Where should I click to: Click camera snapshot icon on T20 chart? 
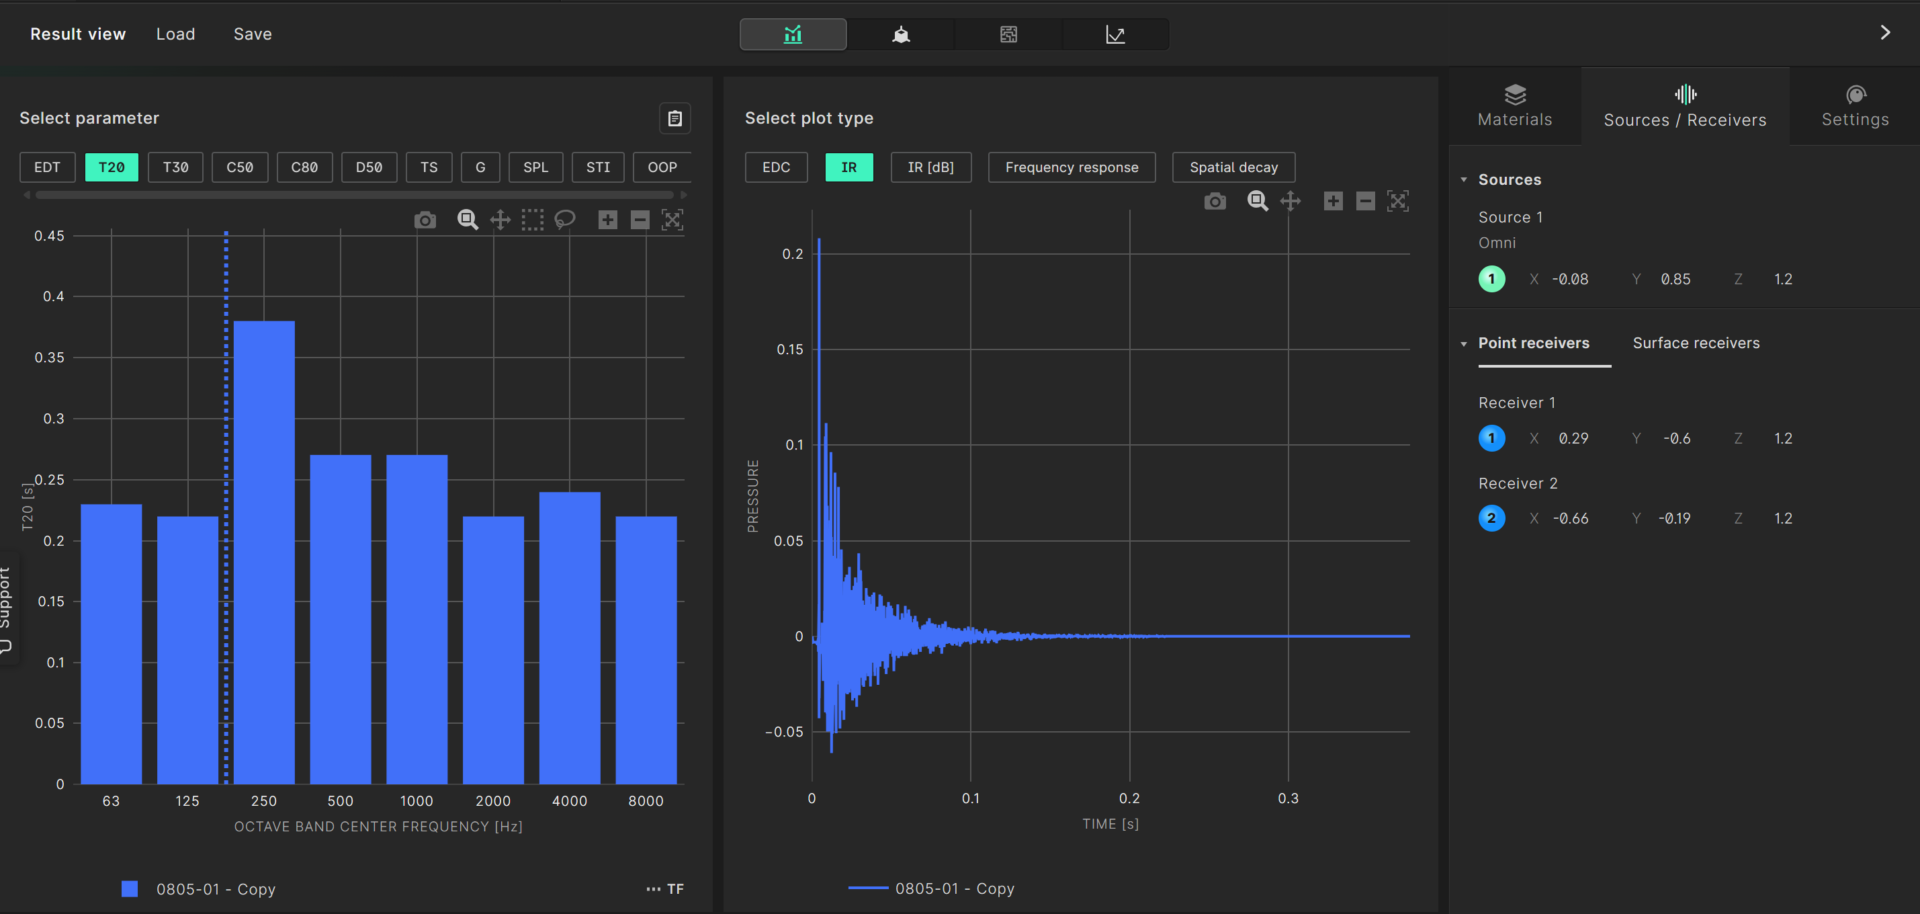pyautogui.click(x=425, y=220)
